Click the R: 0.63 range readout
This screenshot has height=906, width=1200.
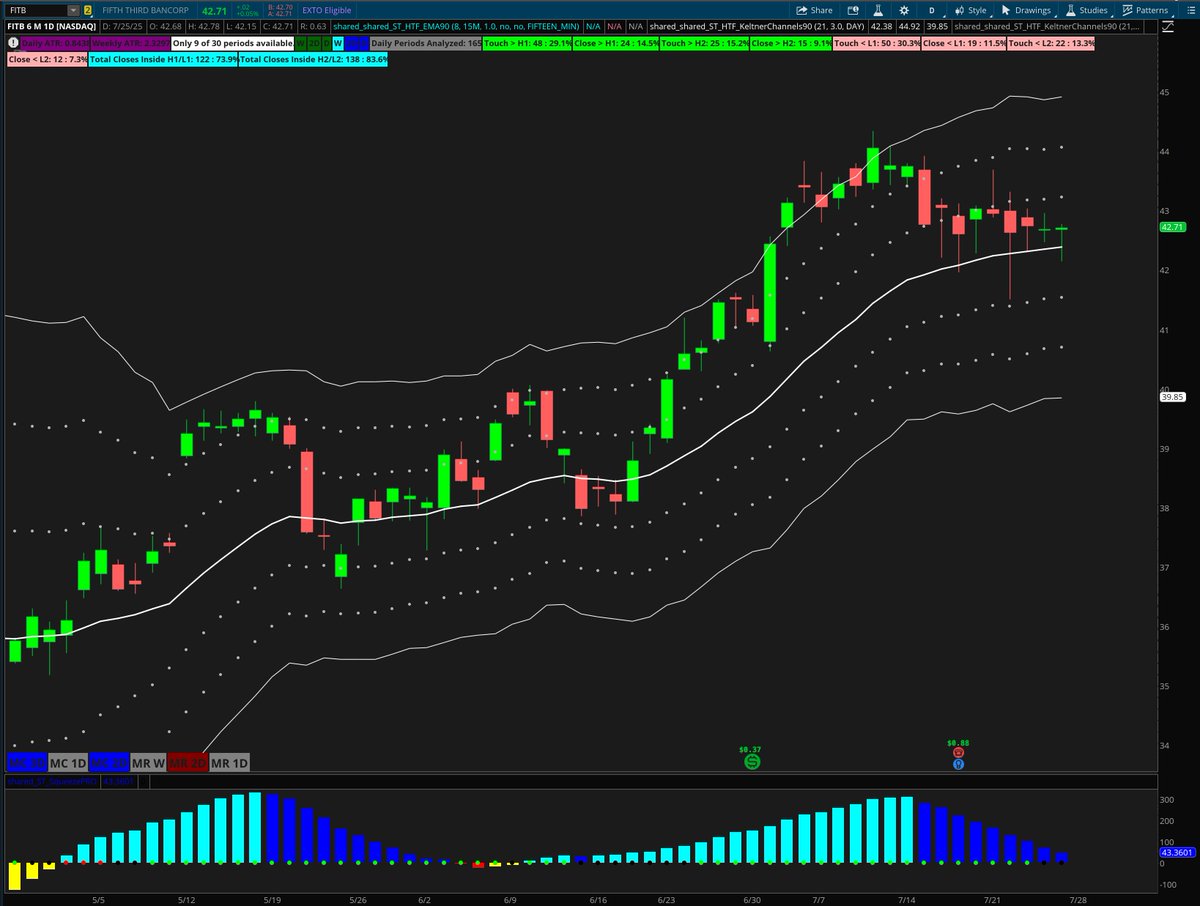point(313,26)
